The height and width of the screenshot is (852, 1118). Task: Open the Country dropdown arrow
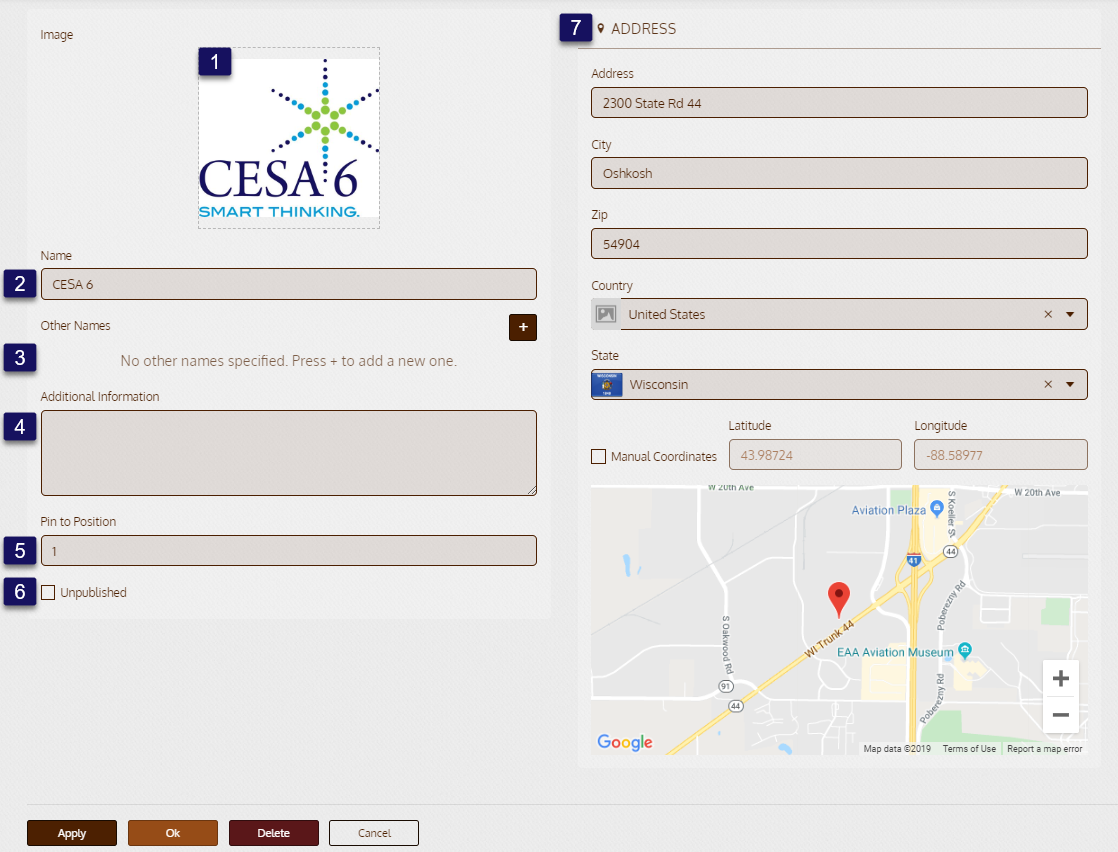click(1070, 314)
